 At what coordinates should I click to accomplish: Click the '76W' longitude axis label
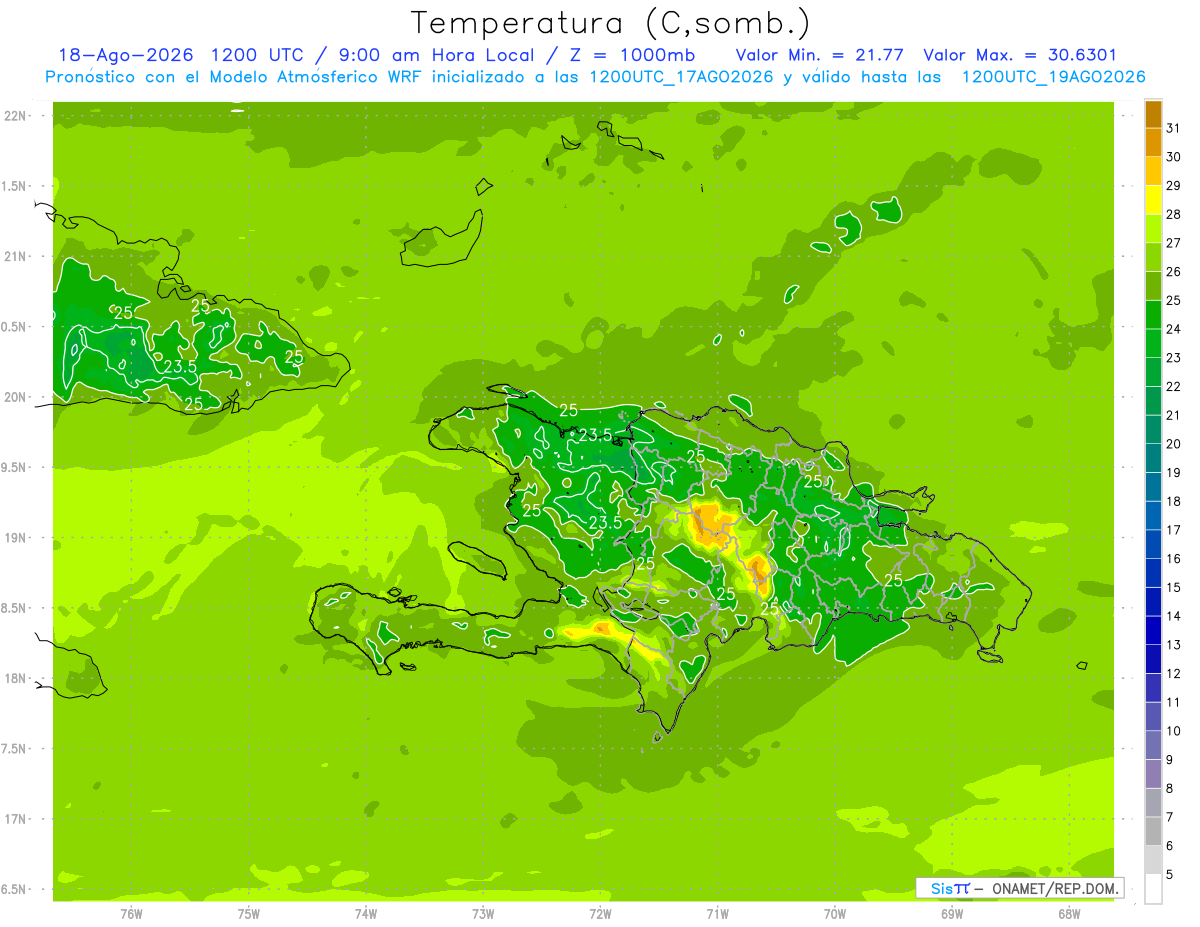(131, 913)
